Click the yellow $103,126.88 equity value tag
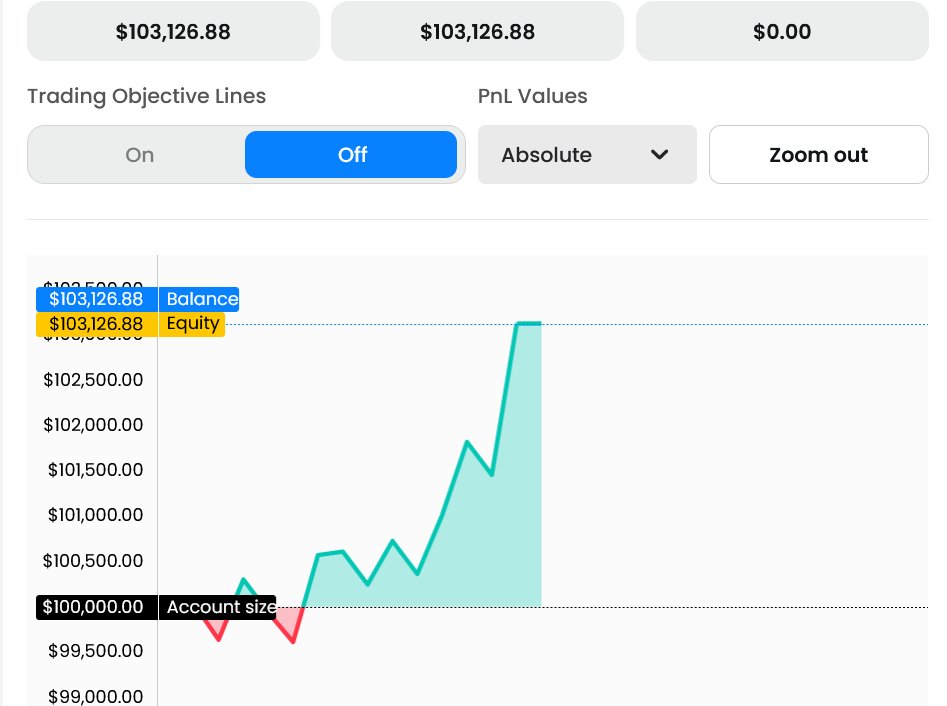This screenshot has height=706, width=947. pos(97,324)
